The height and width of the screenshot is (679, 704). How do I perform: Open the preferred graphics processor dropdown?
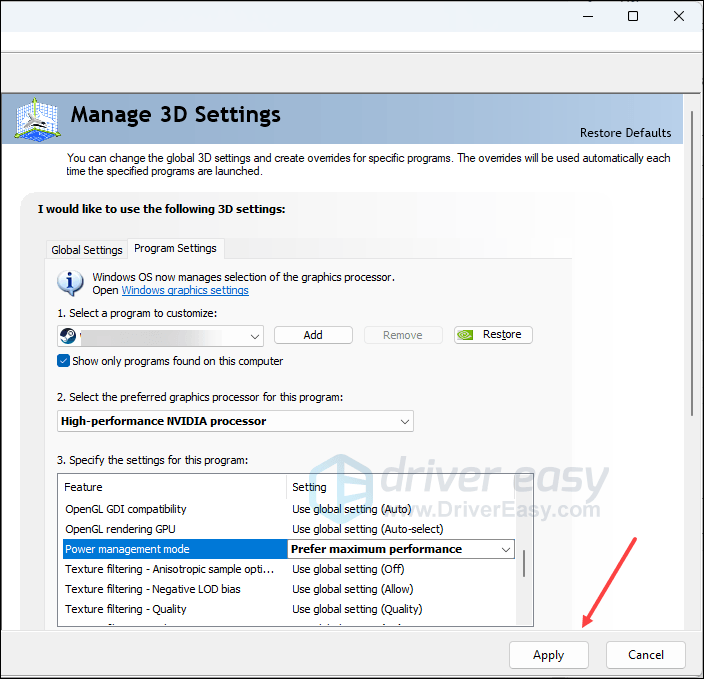[x=404, y=421]
